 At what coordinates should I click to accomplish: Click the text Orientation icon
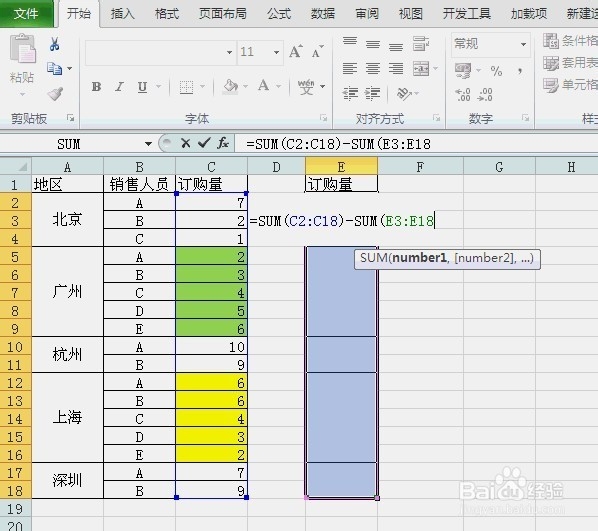tap(404, 93)
